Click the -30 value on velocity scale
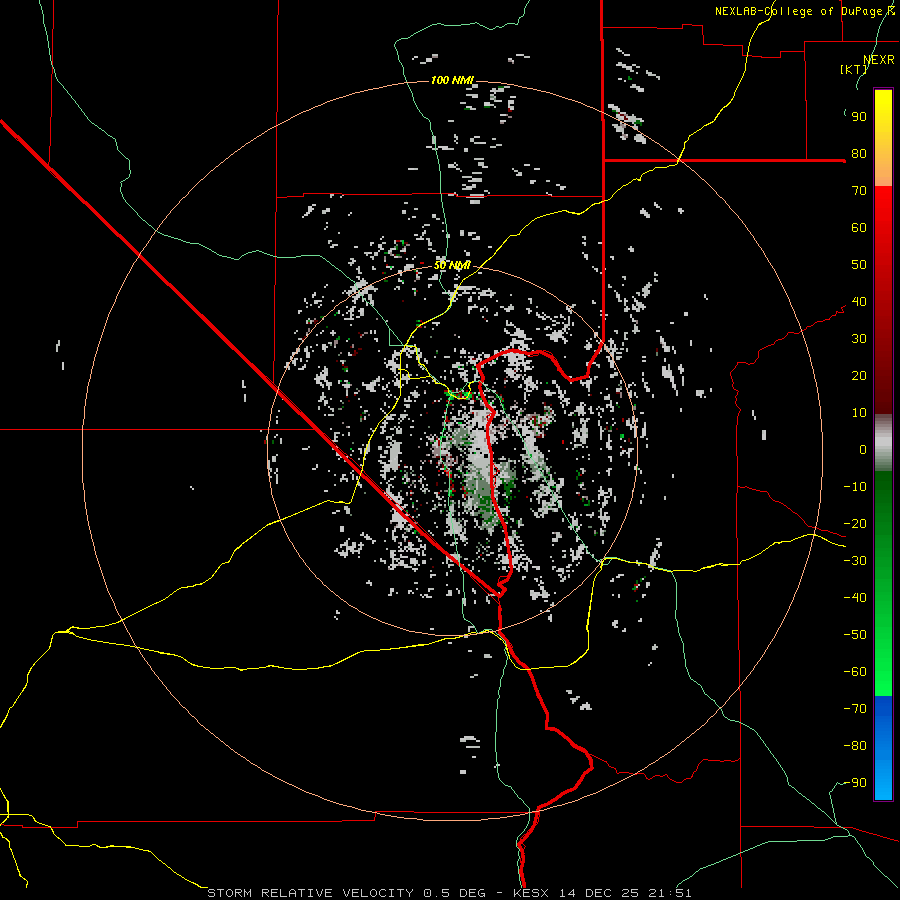The image size is (900, 900). (x=855, y=561)
